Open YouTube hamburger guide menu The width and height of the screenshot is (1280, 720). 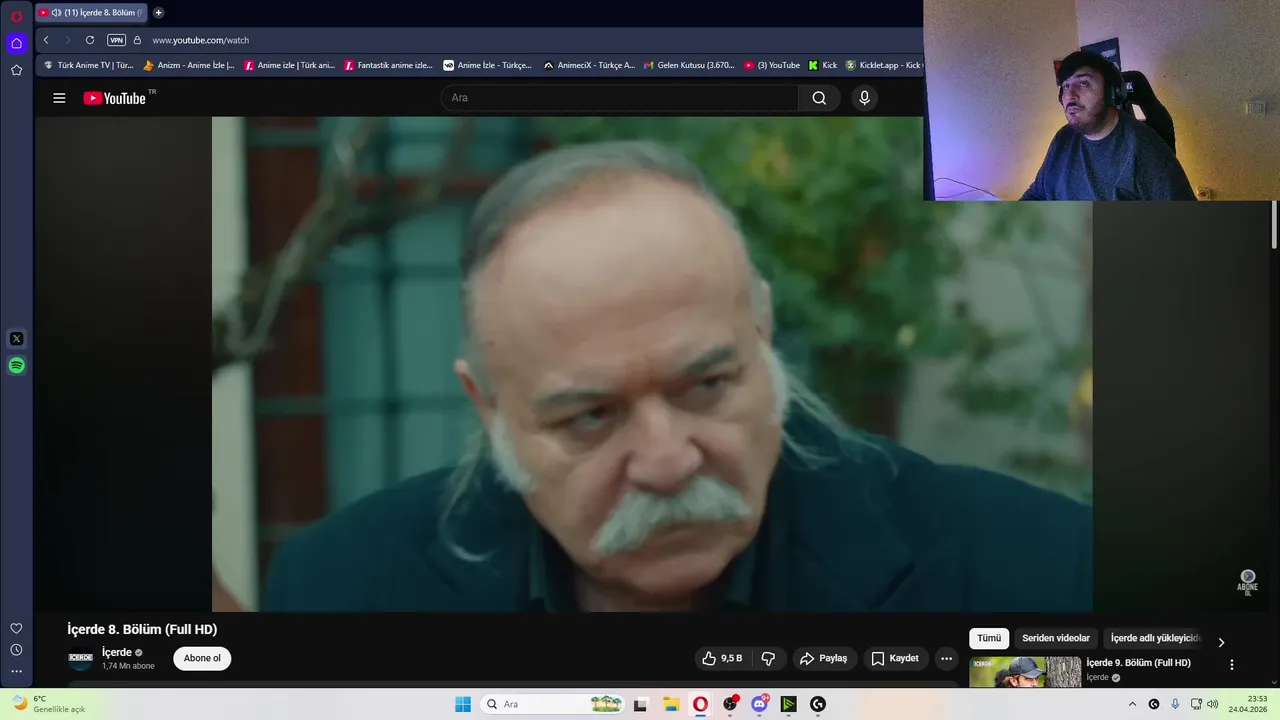click(59, 98)
